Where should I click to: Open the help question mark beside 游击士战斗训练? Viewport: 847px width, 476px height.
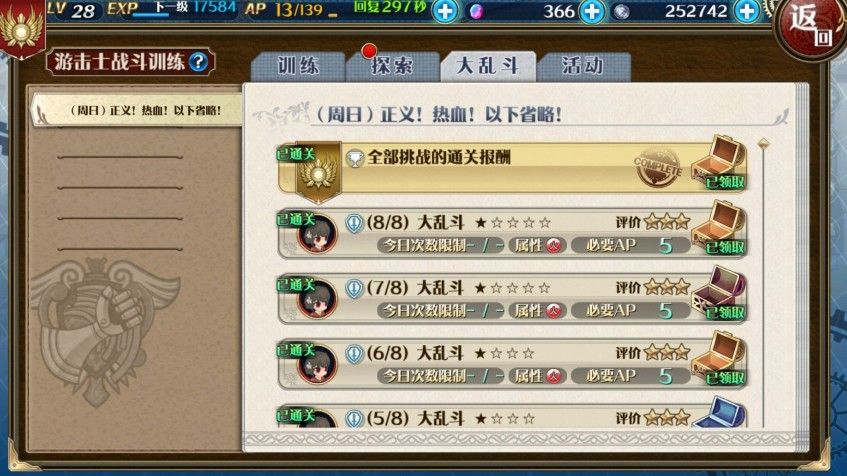198,62
